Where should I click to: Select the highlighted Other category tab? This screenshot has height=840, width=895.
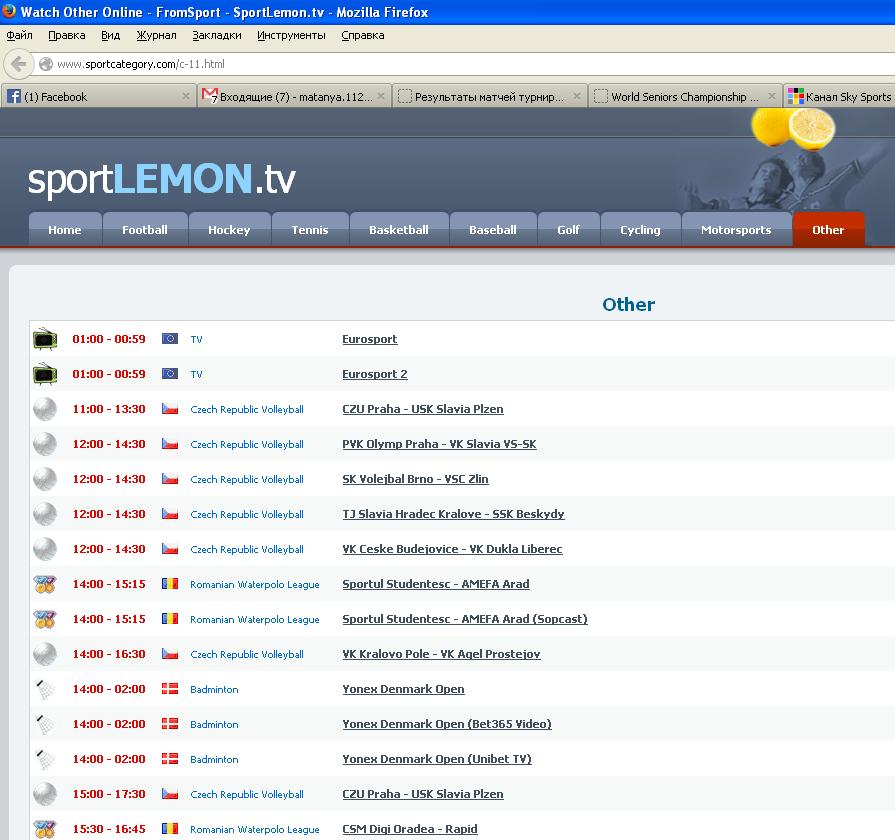pyautogui.click(x=828, y=229)
